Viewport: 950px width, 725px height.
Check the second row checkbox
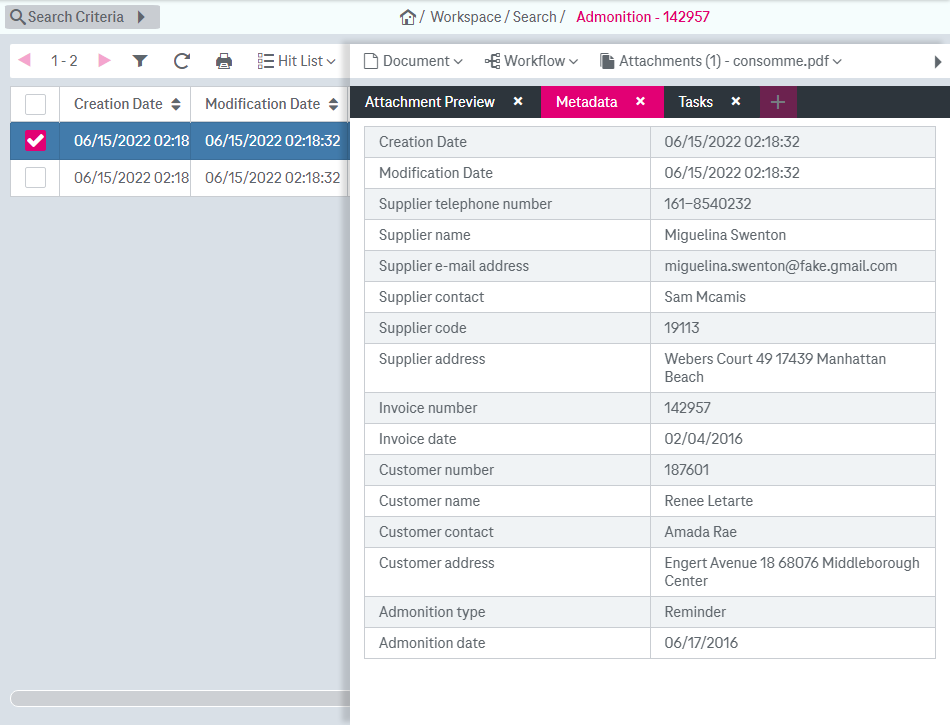click(35, 177)
